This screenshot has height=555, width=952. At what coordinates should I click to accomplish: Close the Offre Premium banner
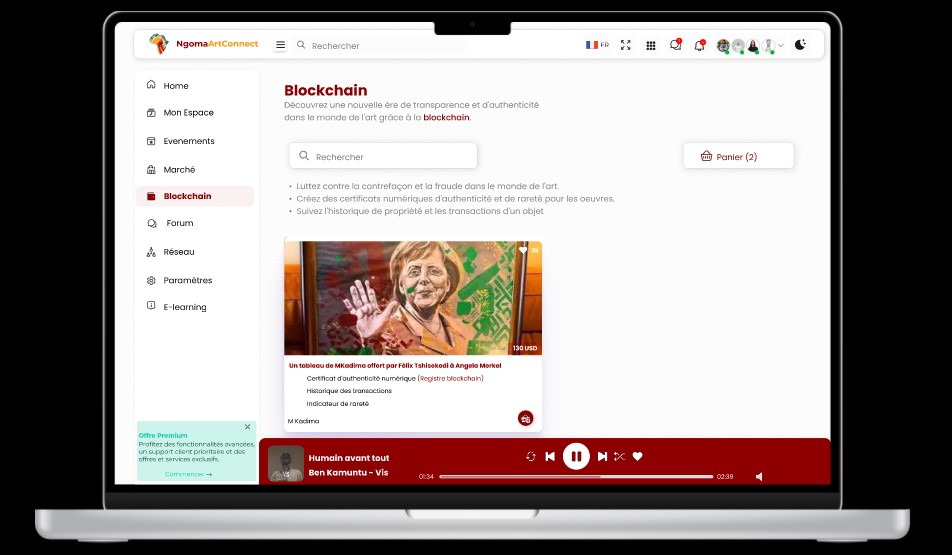tap(247, 427)
